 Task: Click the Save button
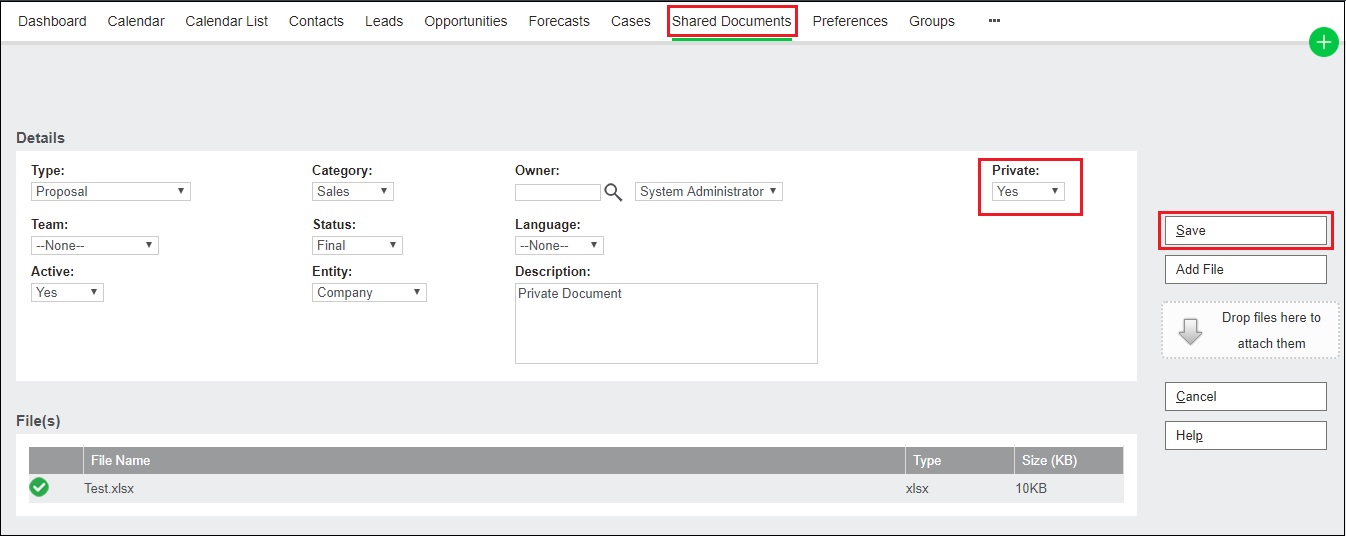click(1245, 230)
